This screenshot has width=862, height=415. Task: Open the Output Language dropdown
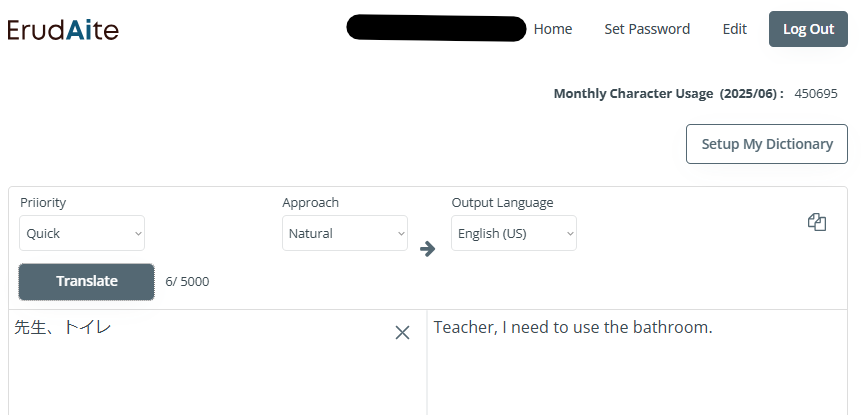click(x=514, y=233)
